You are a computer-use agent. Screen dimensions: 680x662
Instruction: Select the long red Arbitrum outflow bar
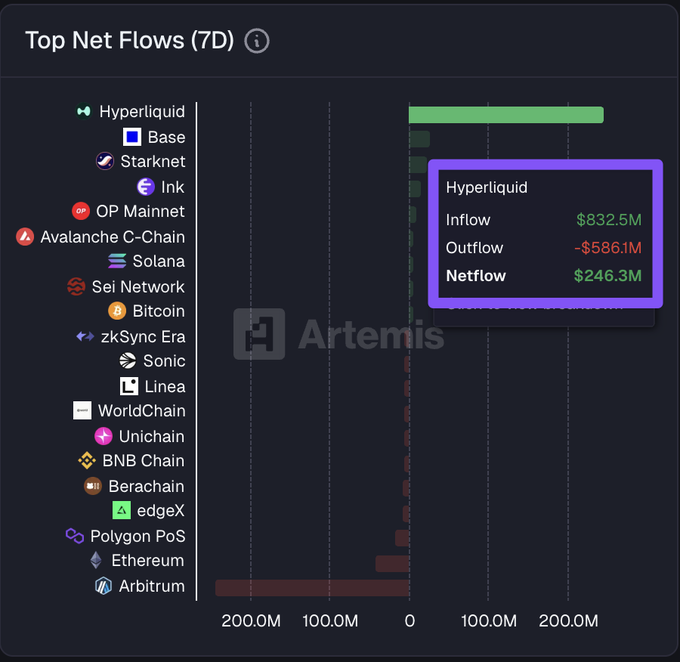coord(312,588)
